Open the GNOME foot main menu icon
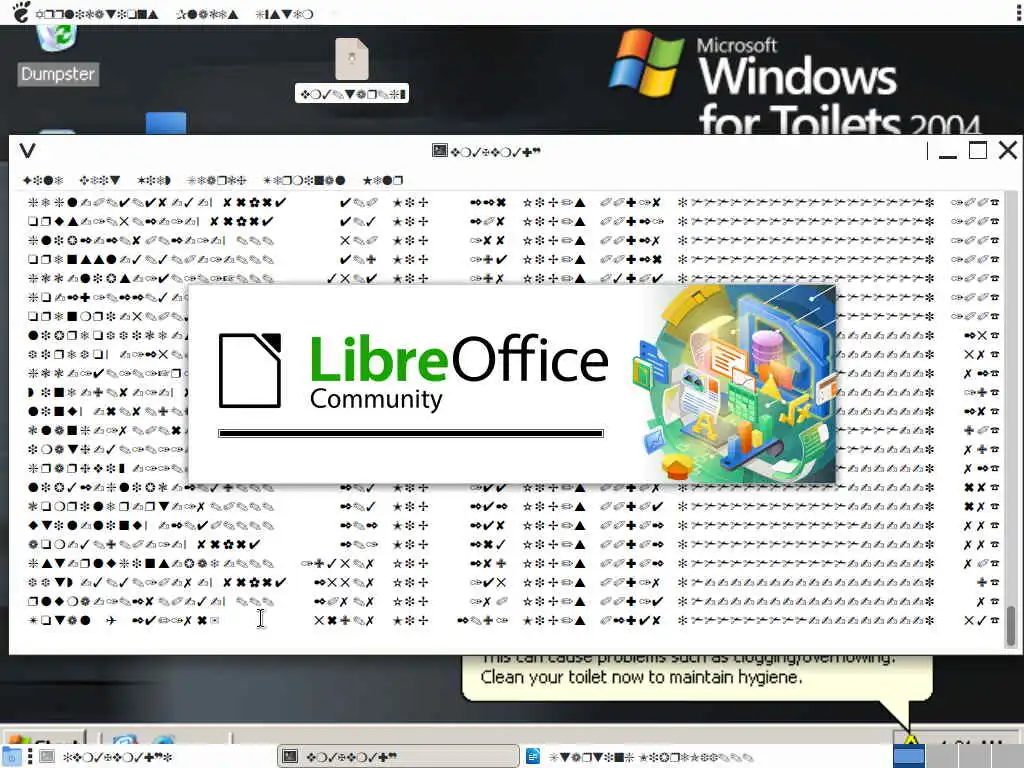 pos(21,12)
